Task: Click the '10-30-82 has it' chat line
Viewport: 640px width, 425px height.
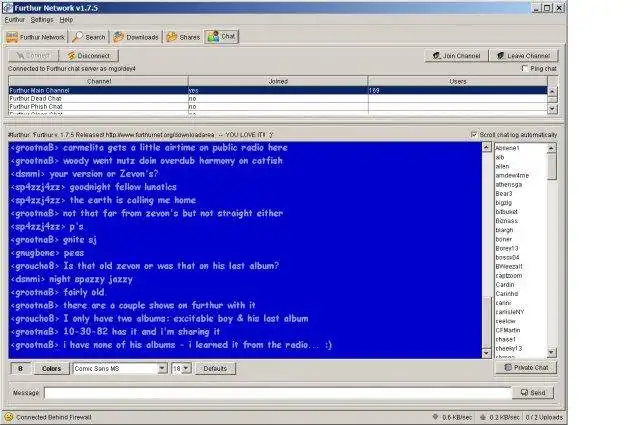Action: [x=115, y=332]
